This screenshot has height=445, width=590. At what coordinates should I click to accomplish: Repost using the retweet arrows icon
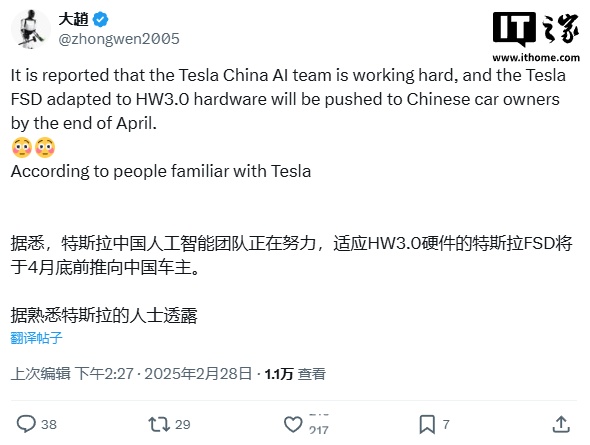pyautogui.click(x=159, y=424)
